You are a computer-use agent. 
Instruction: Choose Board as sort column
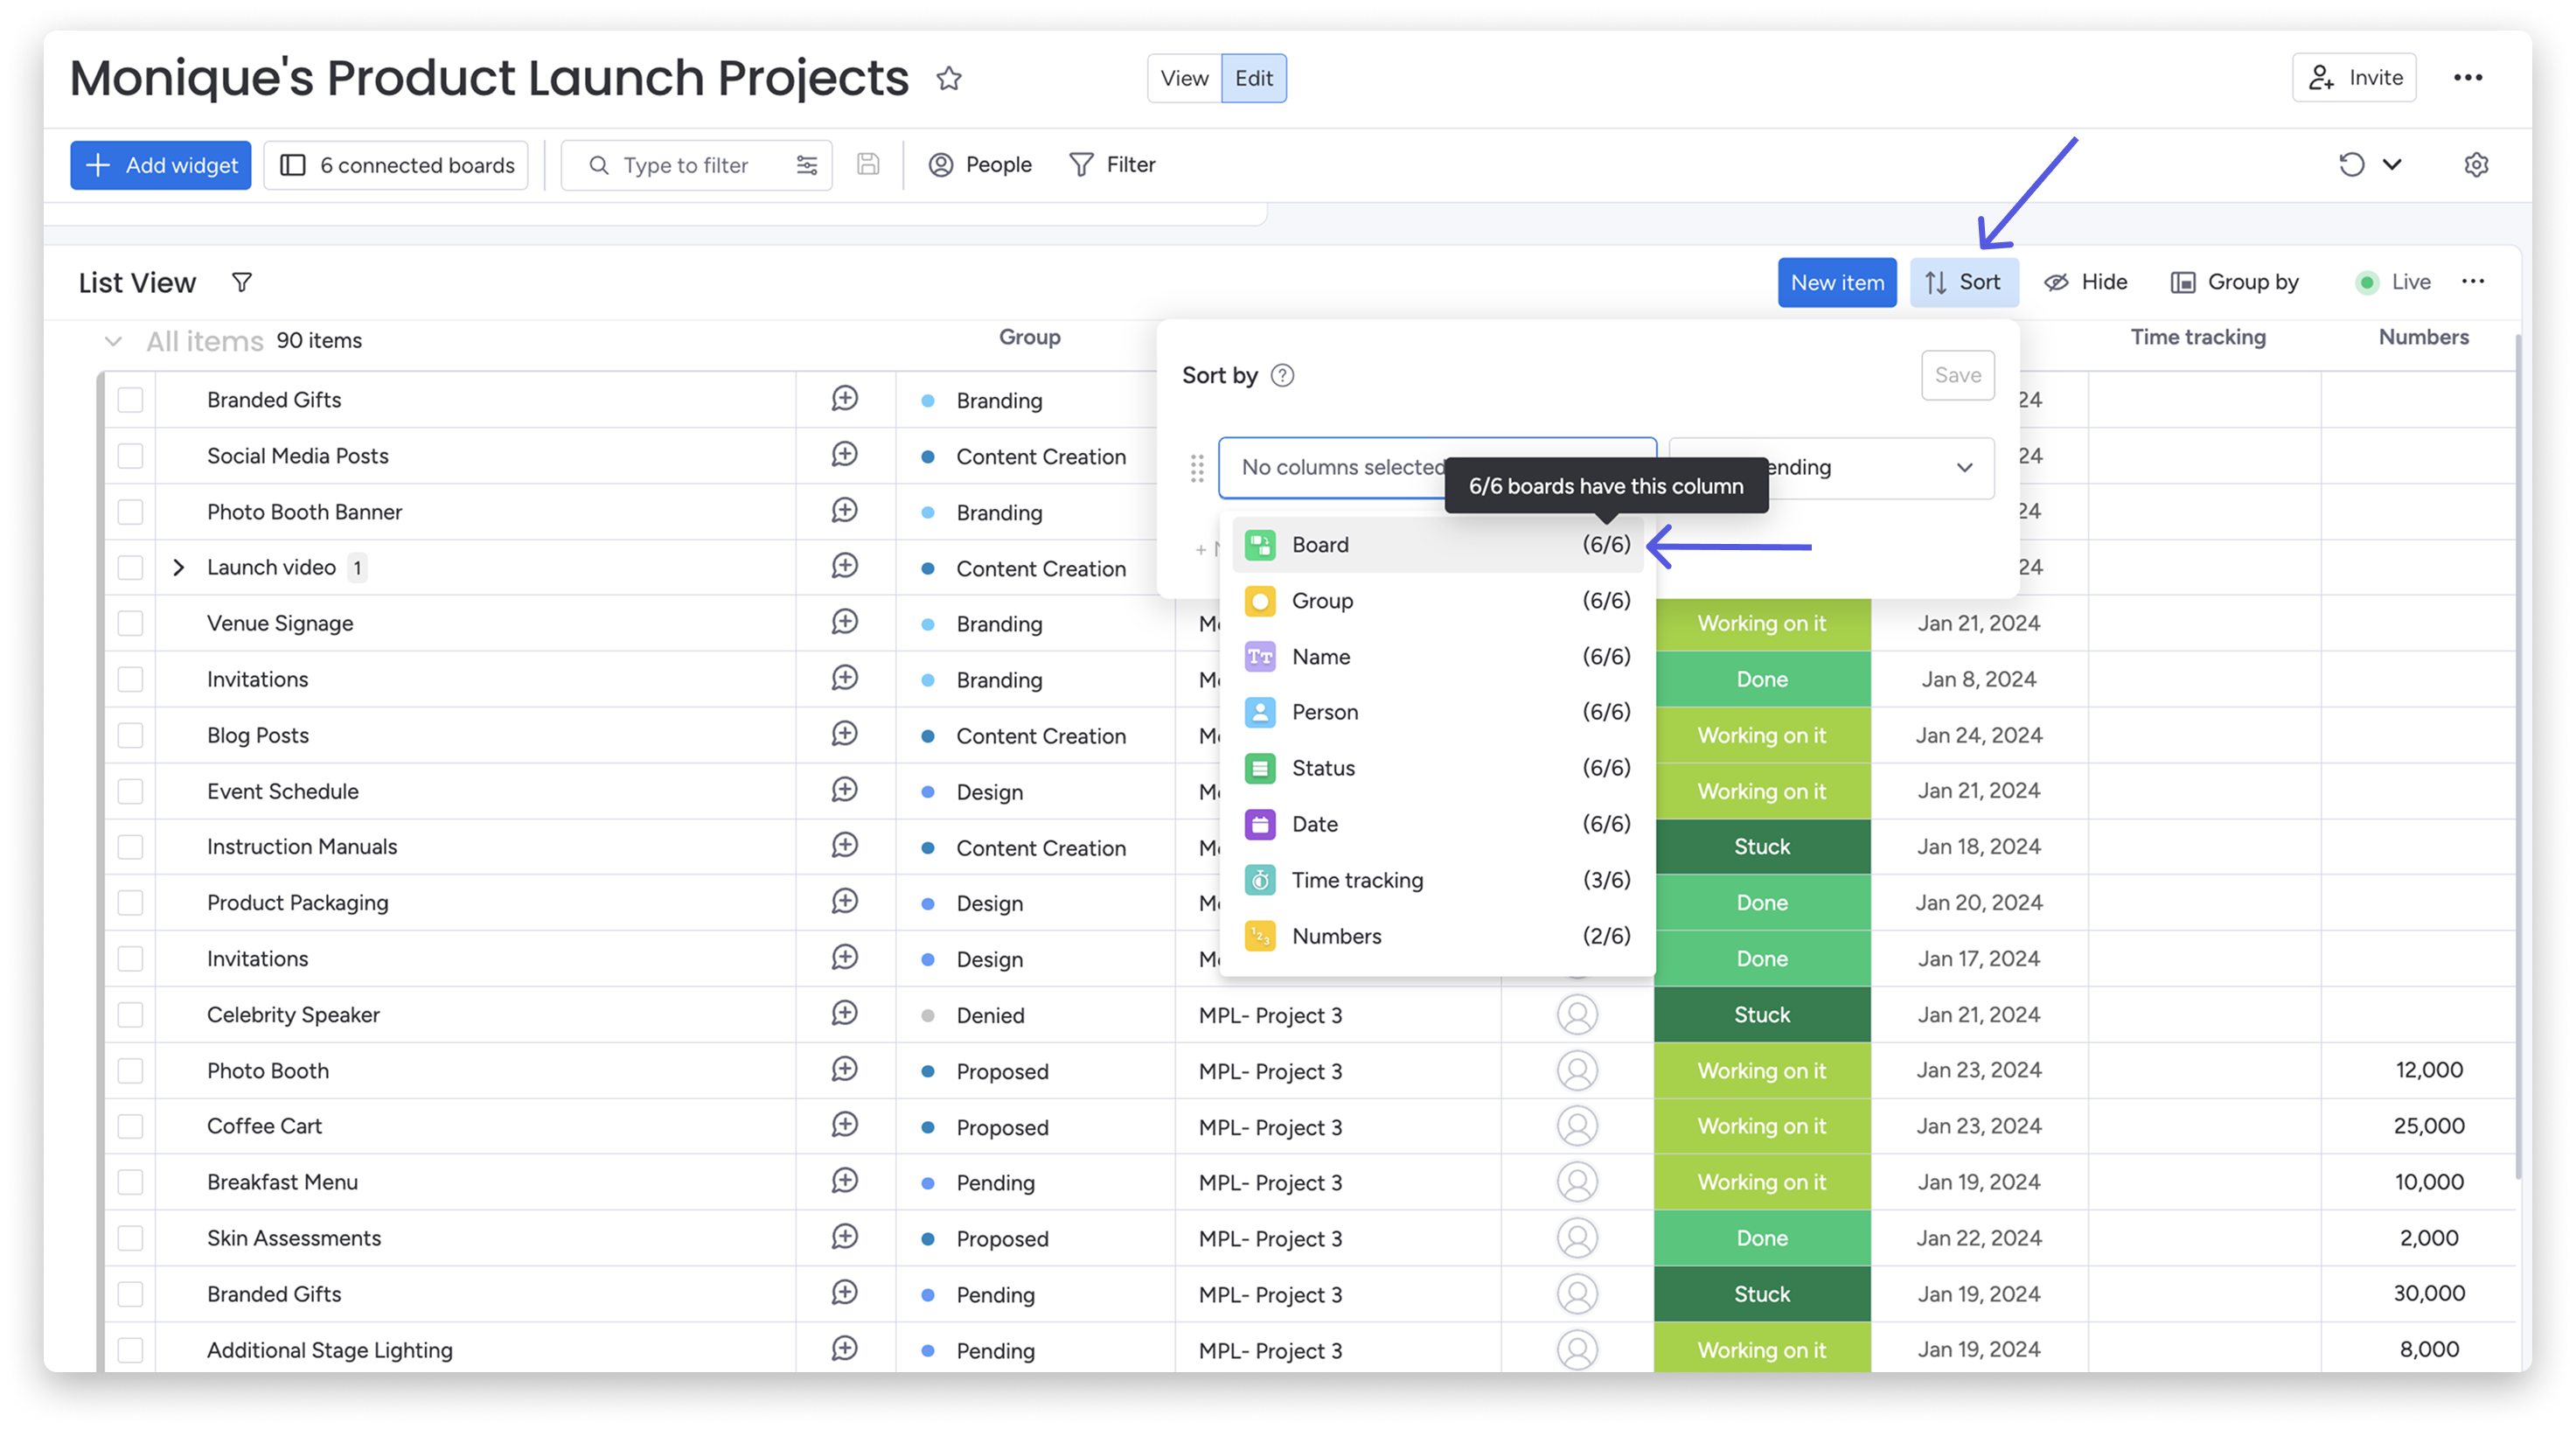[x=1437, y=545]
